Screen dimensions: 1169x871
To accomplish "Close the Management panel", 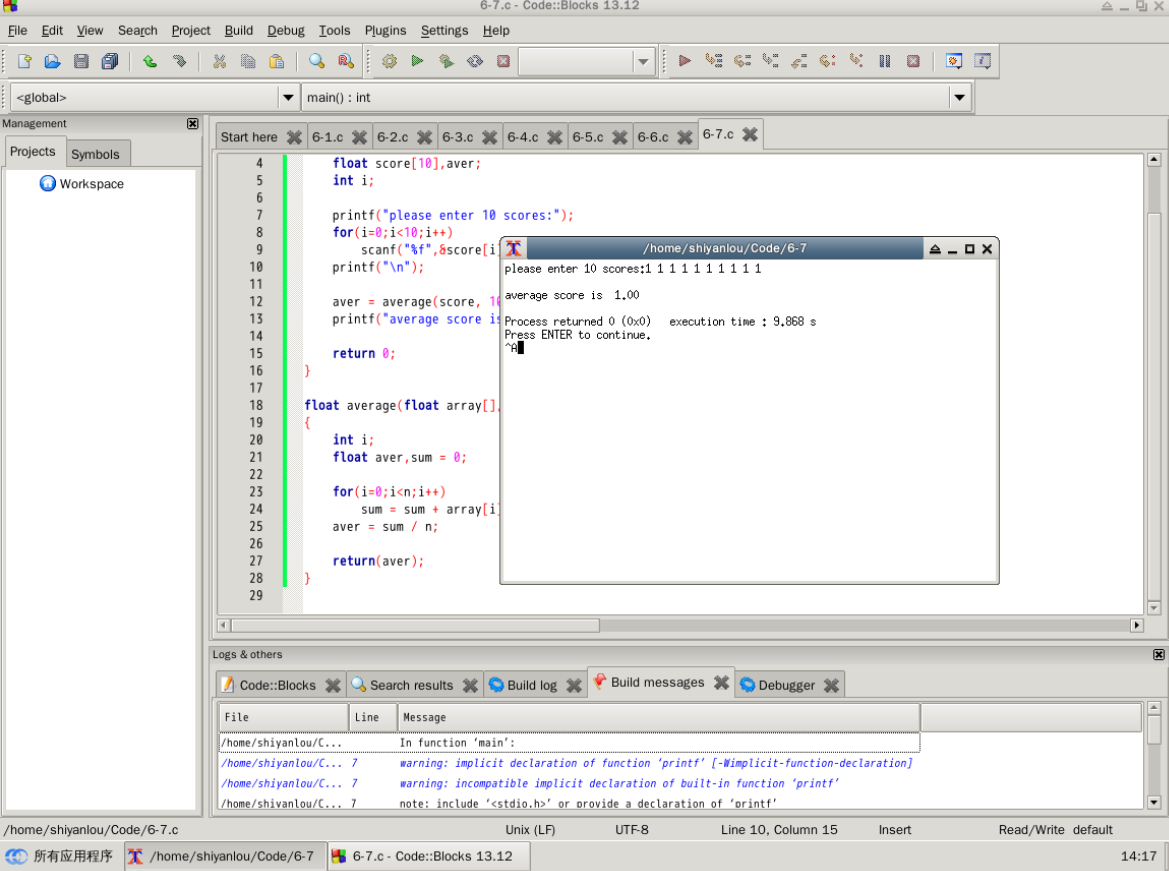I will click(193, 123).
